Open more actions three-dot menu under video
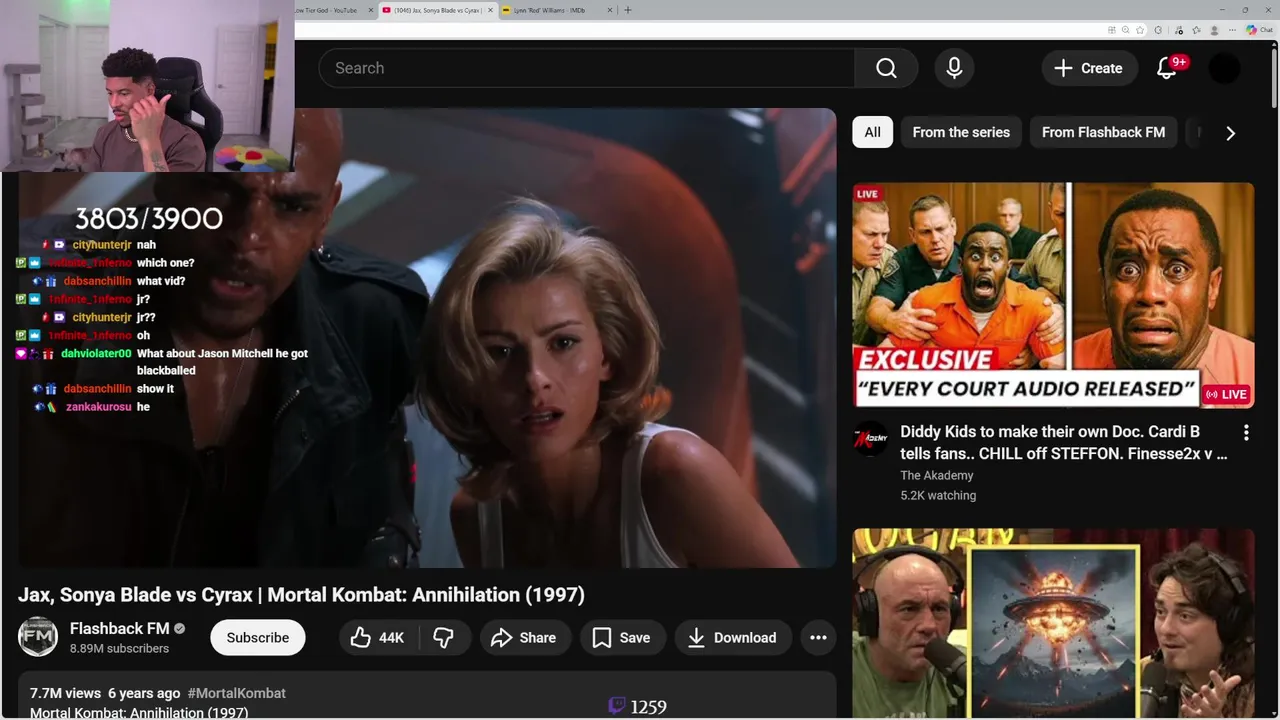The height and width of the screenshot is (720, 1280). click(818, 637)
